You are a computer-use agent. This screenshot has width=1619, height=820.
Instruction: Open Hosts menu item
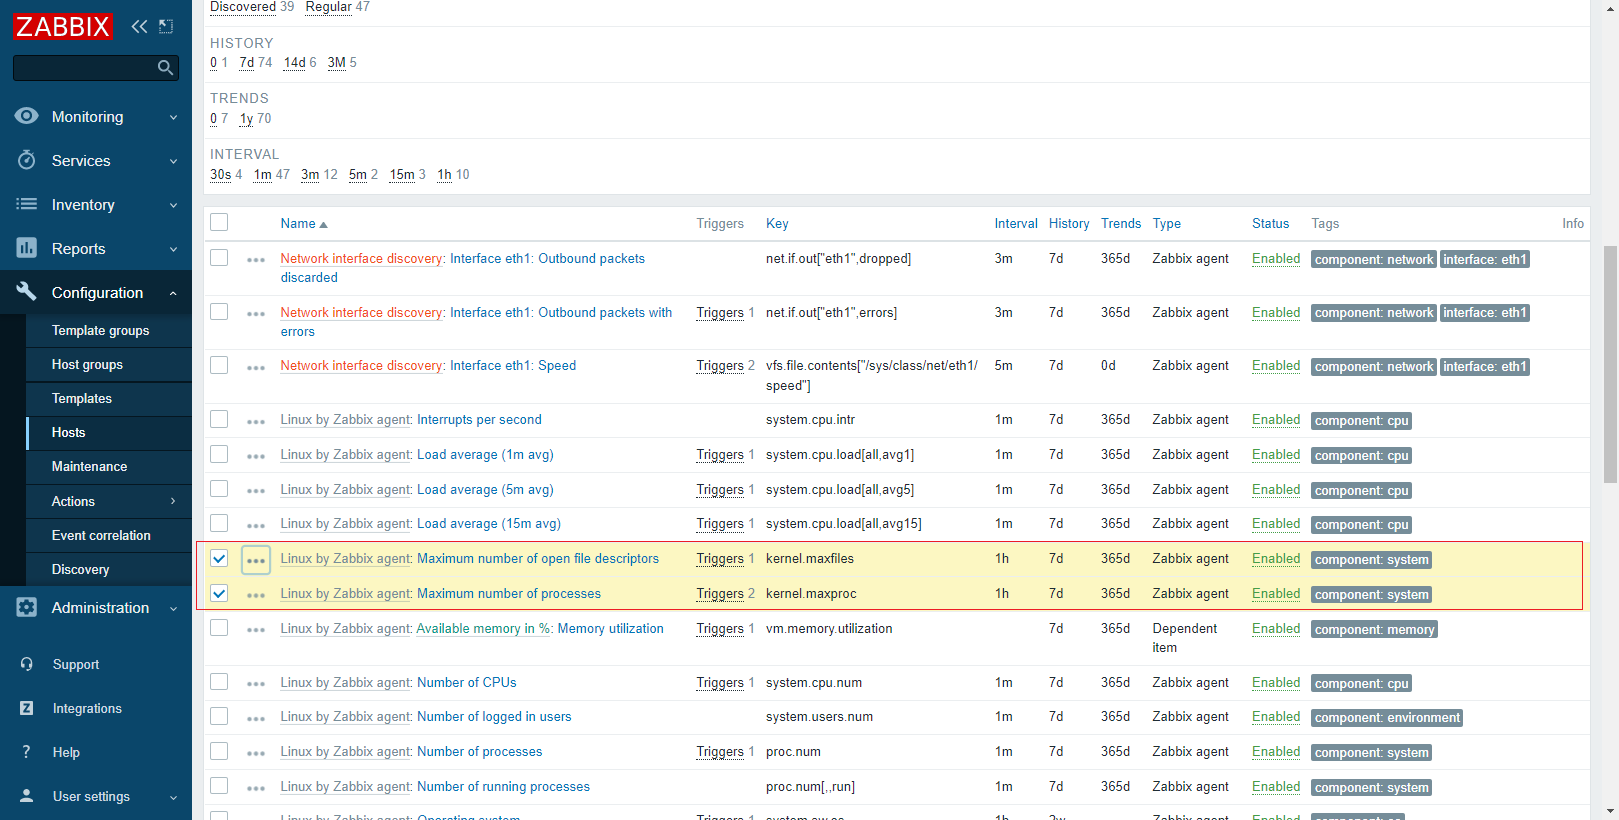tap(69, 432)
